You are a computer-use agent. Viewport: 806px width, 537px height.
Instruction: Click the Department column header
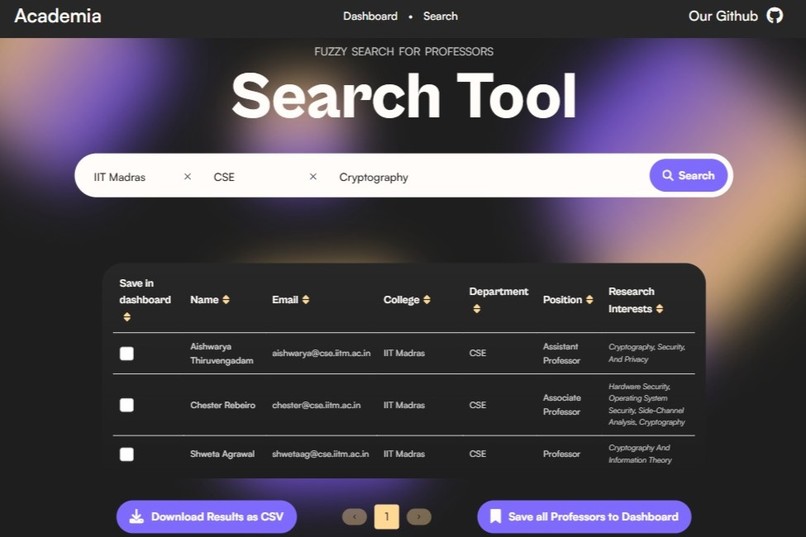tap(499, 291)
